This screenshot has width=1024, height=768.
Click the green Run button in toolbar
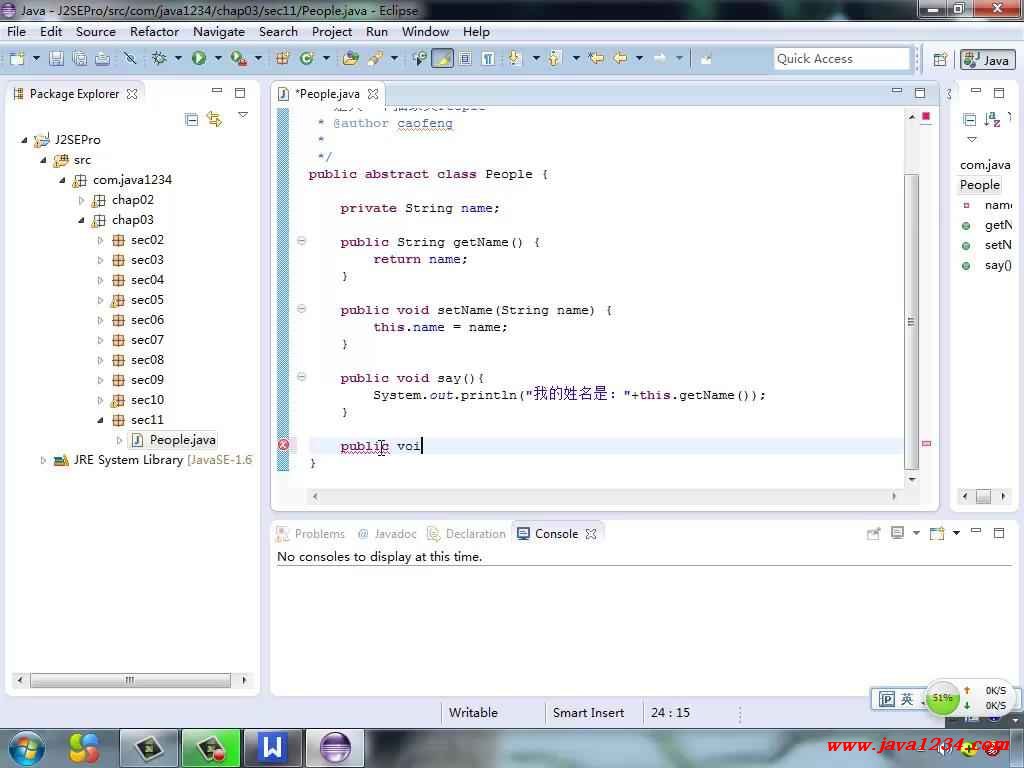[x=199, y=59]
